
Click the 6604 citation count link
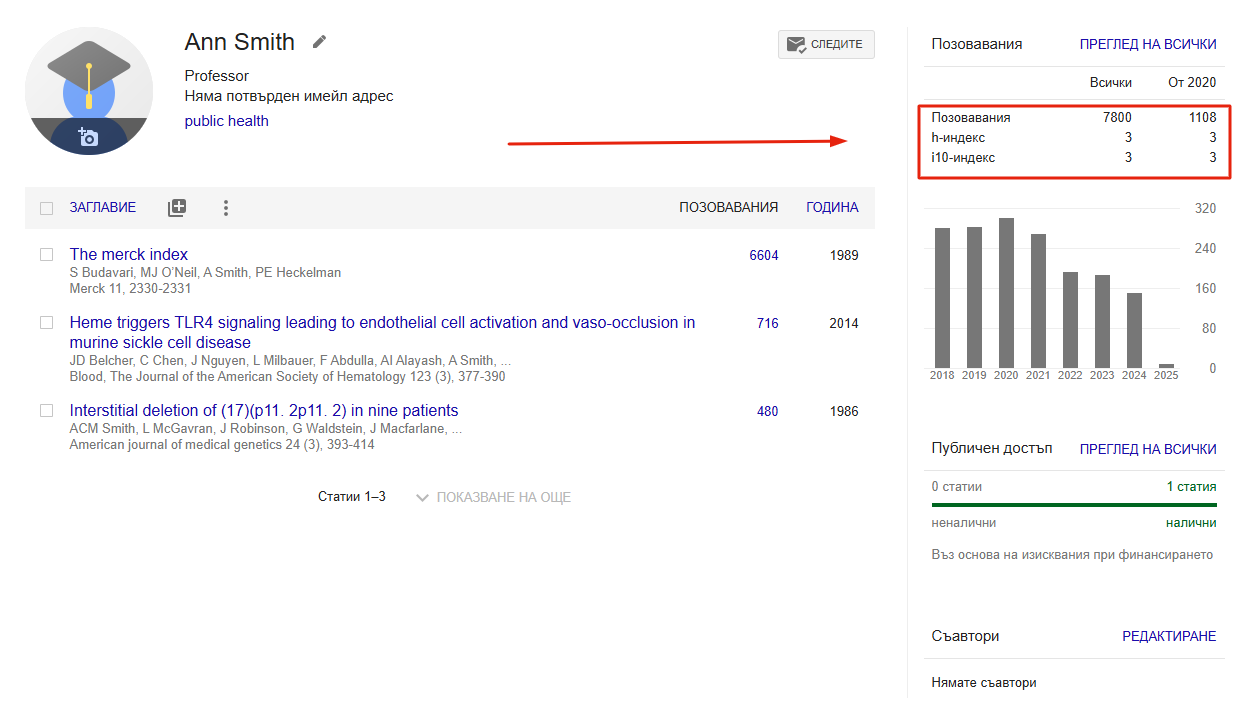764,255
